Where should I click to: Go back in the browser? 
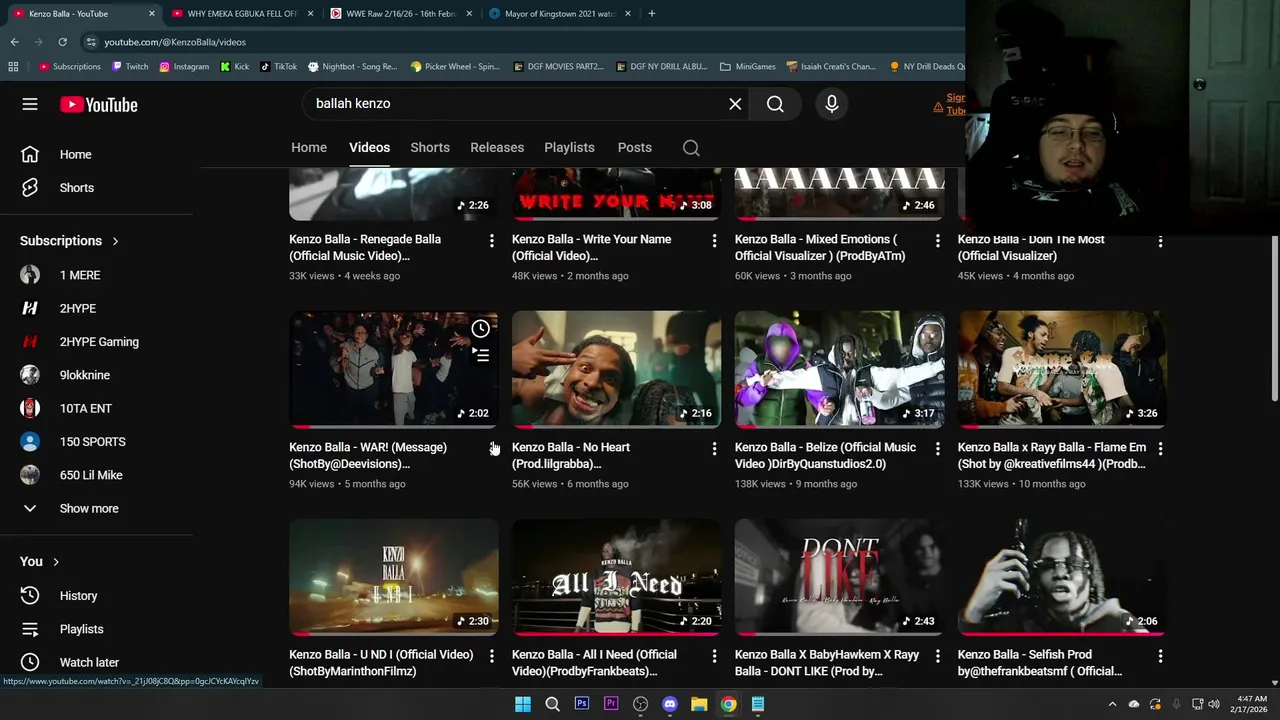tap(14, 42)
